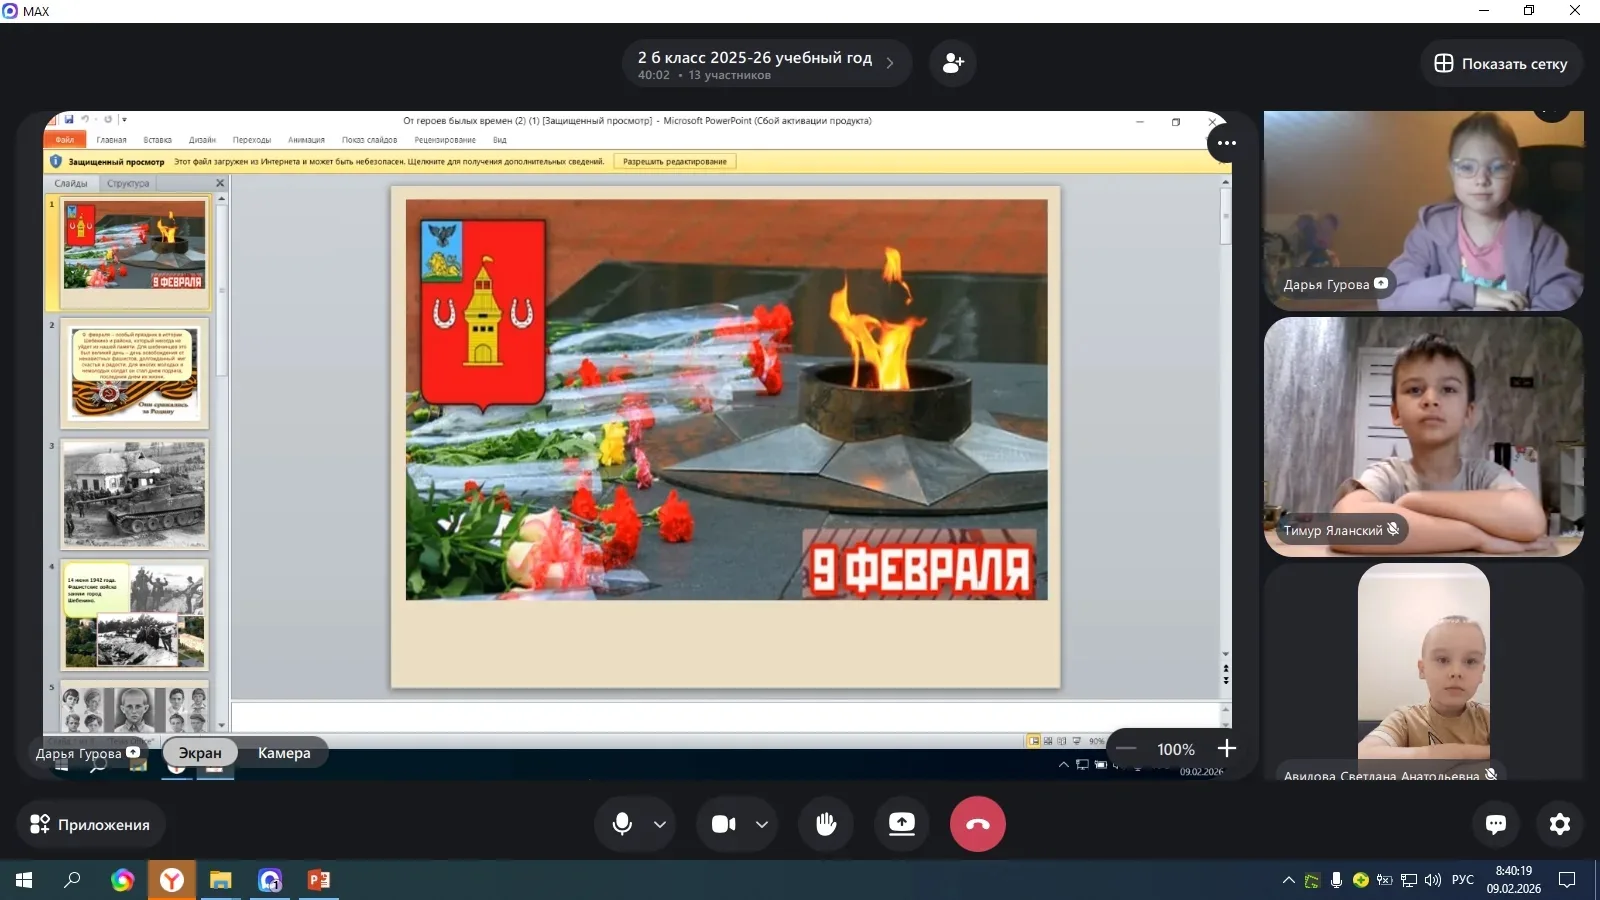End the call with red hang-up button

pos(977,824)
